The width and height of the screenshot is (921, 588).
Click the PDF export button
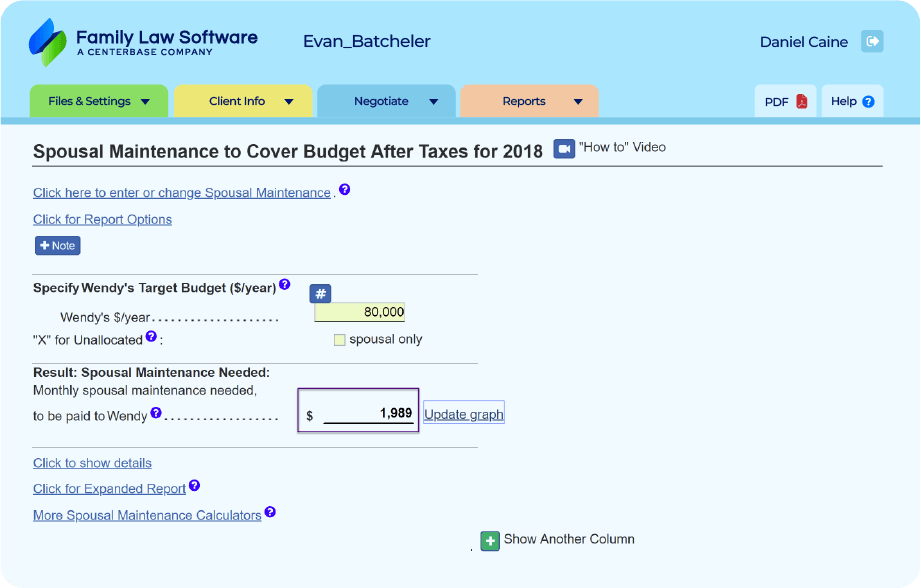[x=785, y=101]
